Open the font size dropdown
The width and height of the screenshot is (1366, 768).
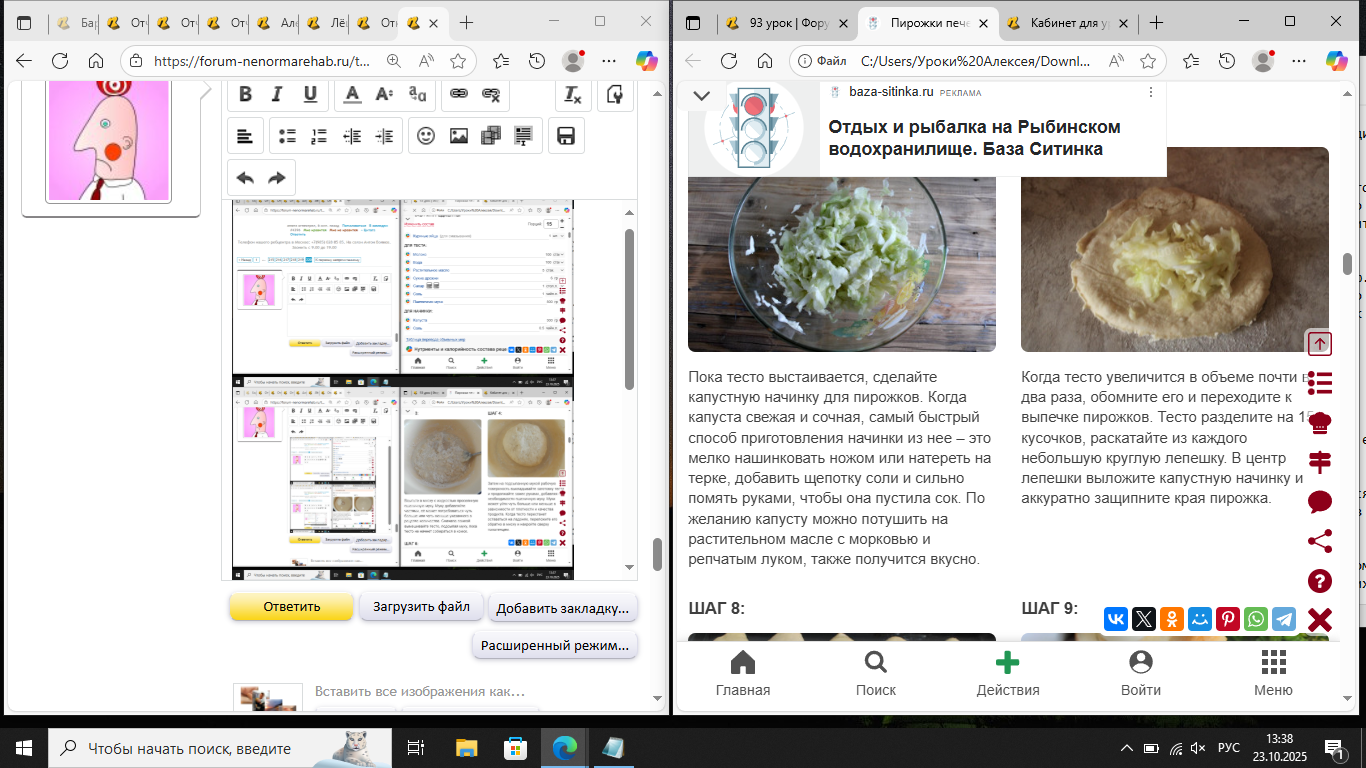point(384,94)
